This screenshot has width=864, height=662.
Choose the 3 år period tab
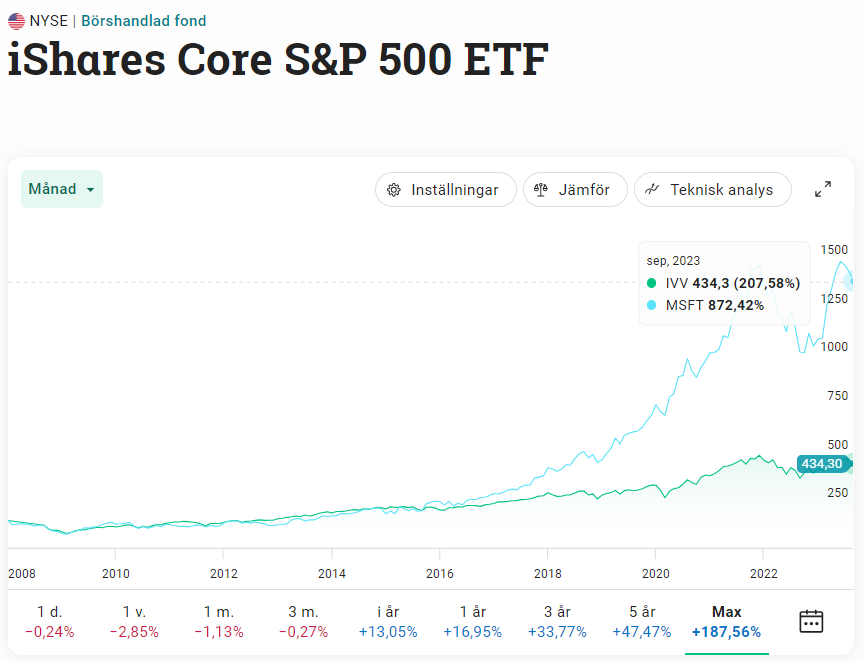557,621
